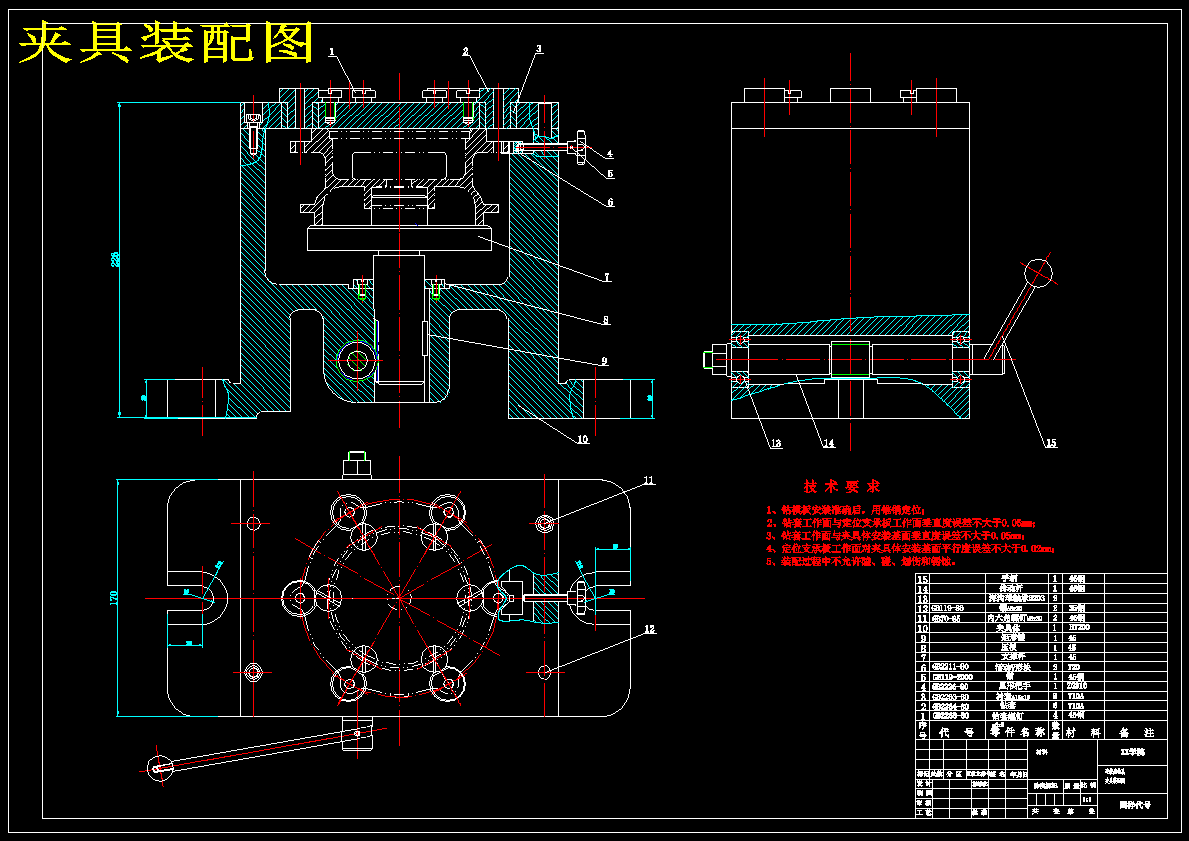Viewport: 1189px width, 841px height.
Task: Select the handle ball knob in the side view
Action: 1039,271
